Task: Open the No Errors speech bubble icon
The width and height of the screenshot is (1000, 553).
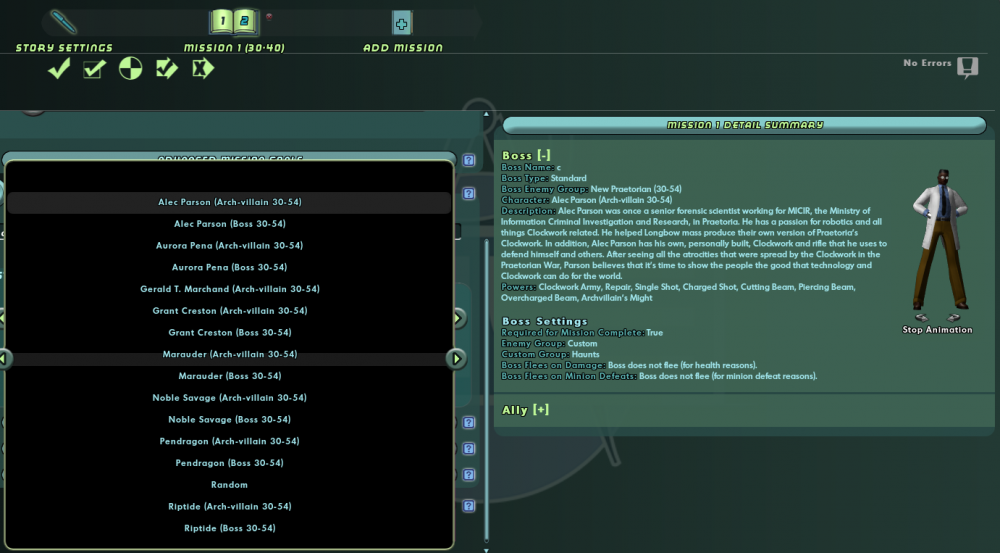Action: point(966,67)
